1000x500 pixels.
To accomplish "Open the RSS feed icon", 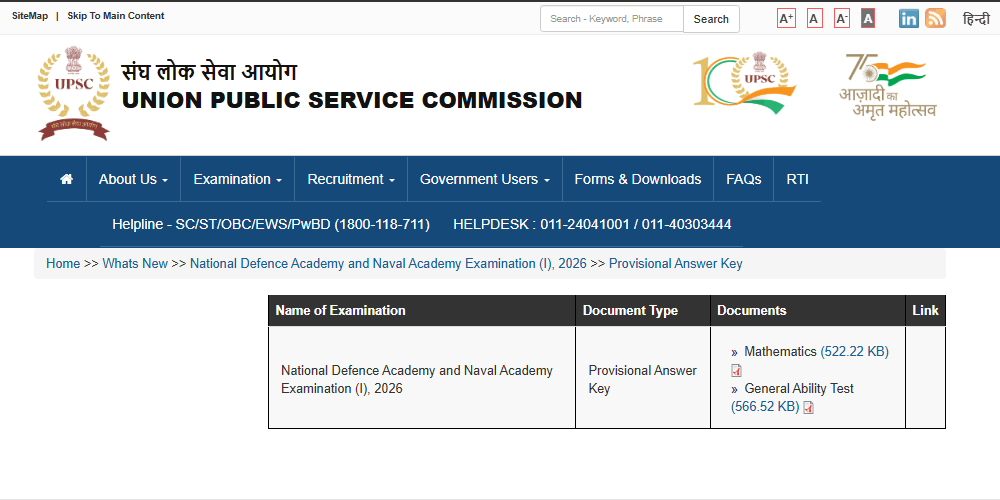I will [x=936, y=18].
